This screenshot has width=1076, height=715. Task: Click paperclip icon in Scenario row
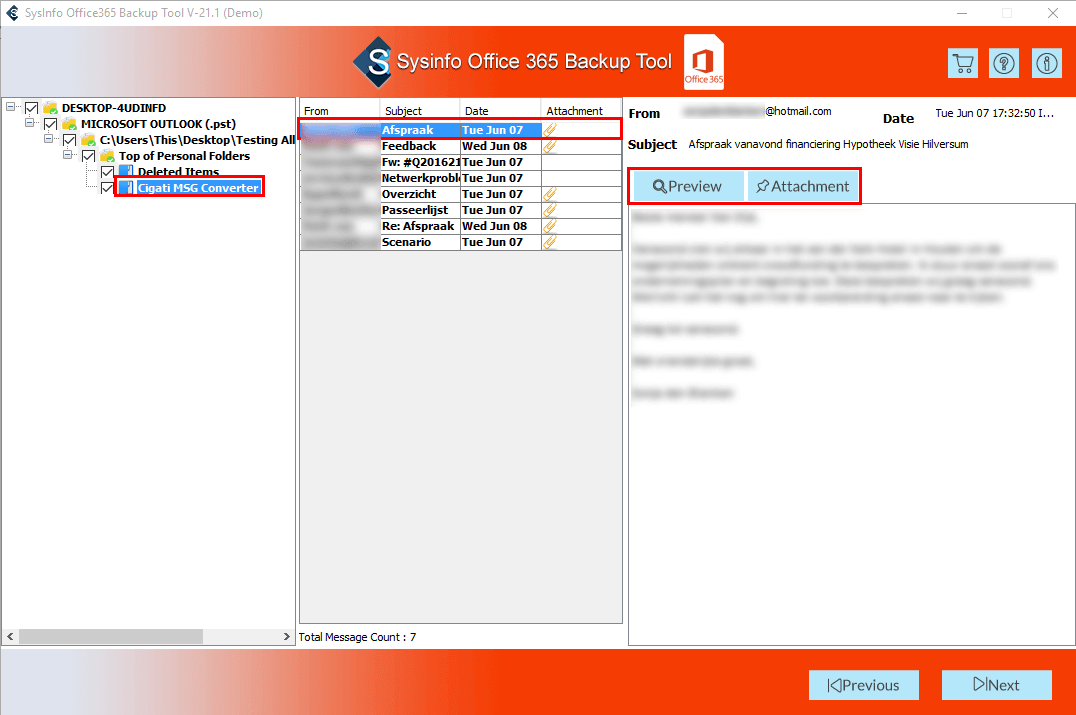(549, 242)
